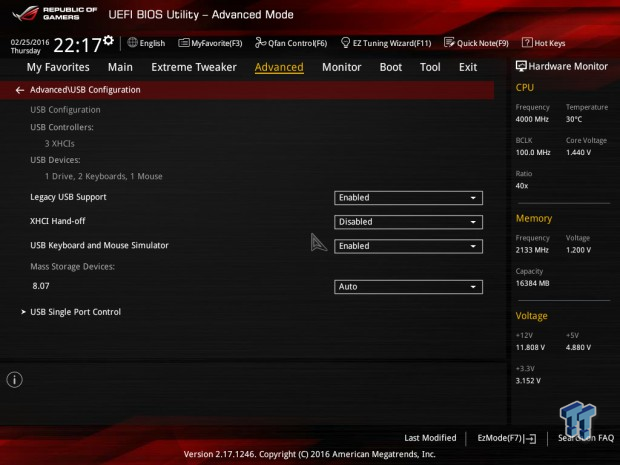Click the ROG logo in header
The height and width of the screenshot is (465, 620).
click(x=25, y=14)
